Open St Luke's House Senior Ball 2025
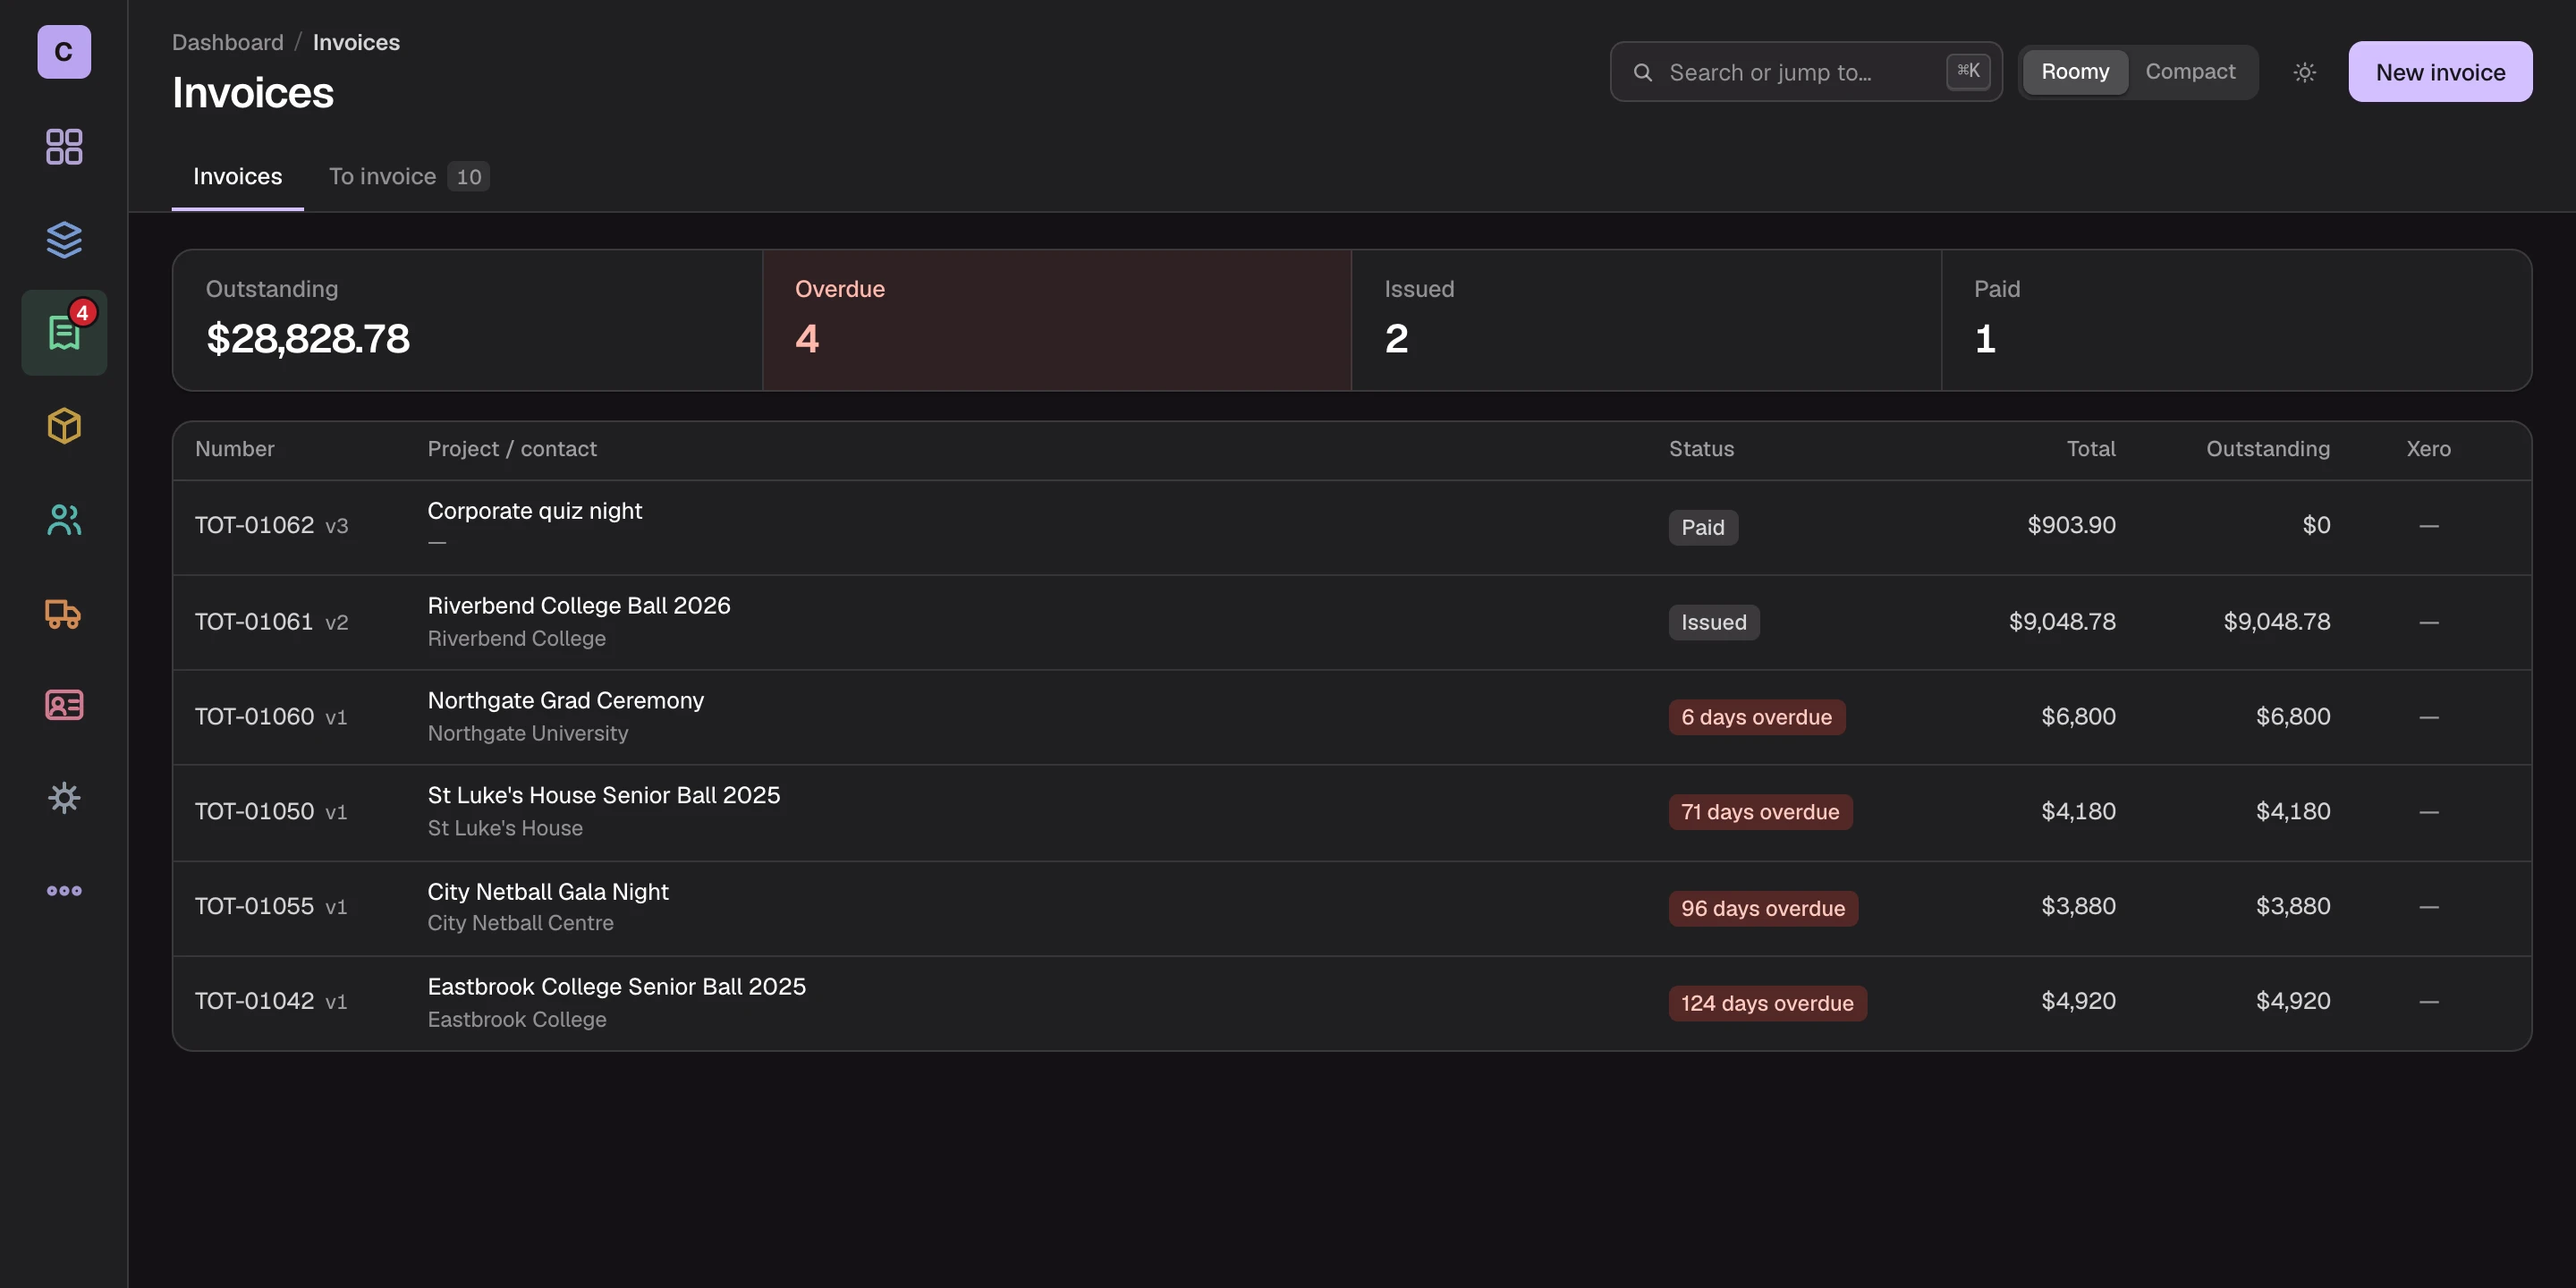 [603, 795]
